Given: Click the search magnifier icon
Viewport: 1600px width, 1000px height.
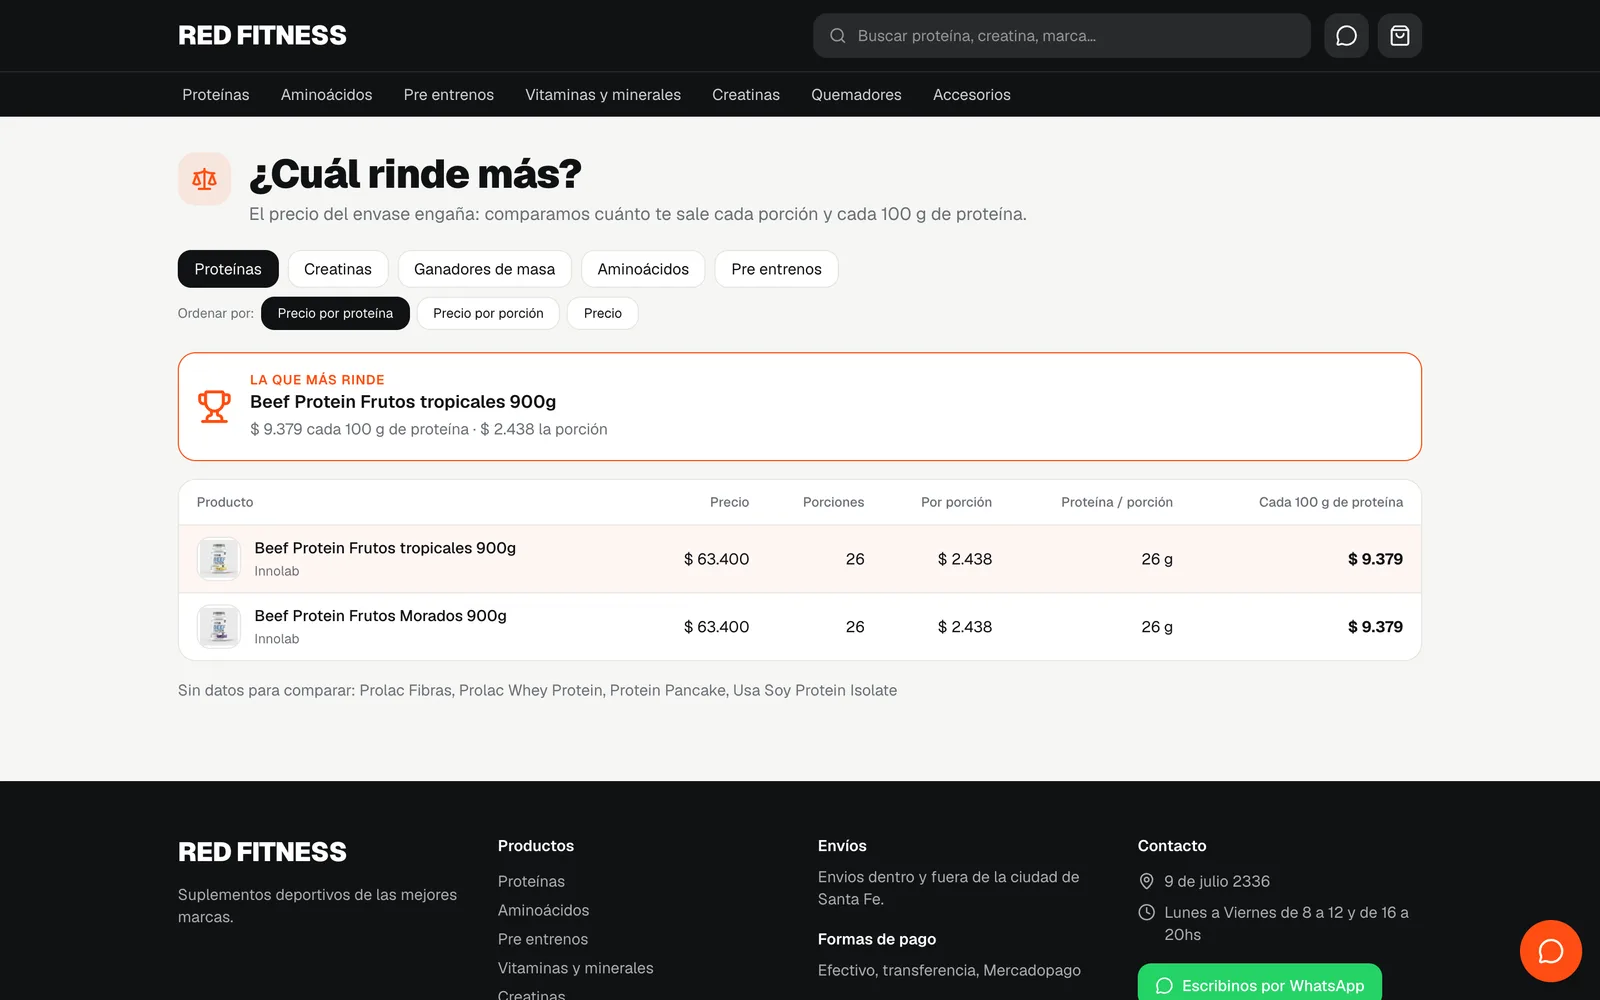Looking at the screenshot, I should (838, 36).
